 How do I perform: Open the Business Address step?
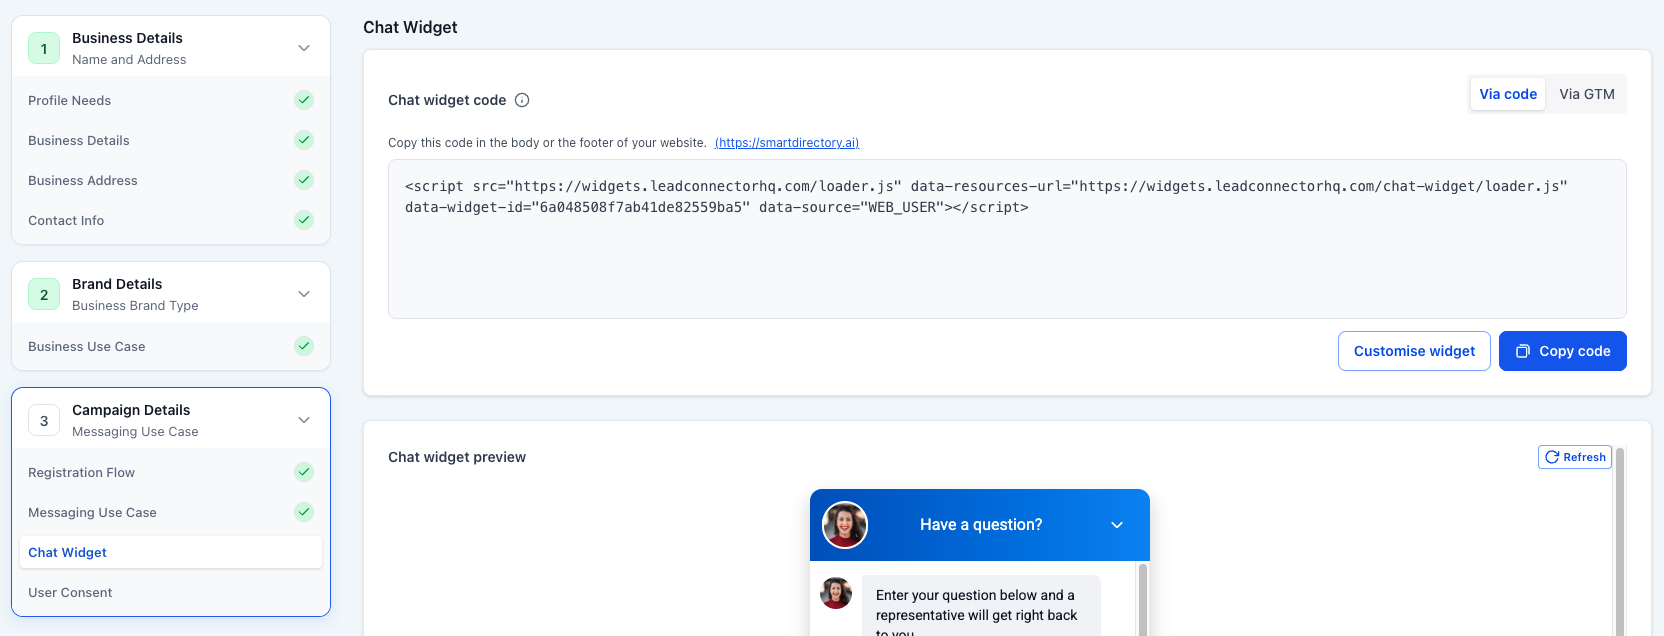(171, 180)
